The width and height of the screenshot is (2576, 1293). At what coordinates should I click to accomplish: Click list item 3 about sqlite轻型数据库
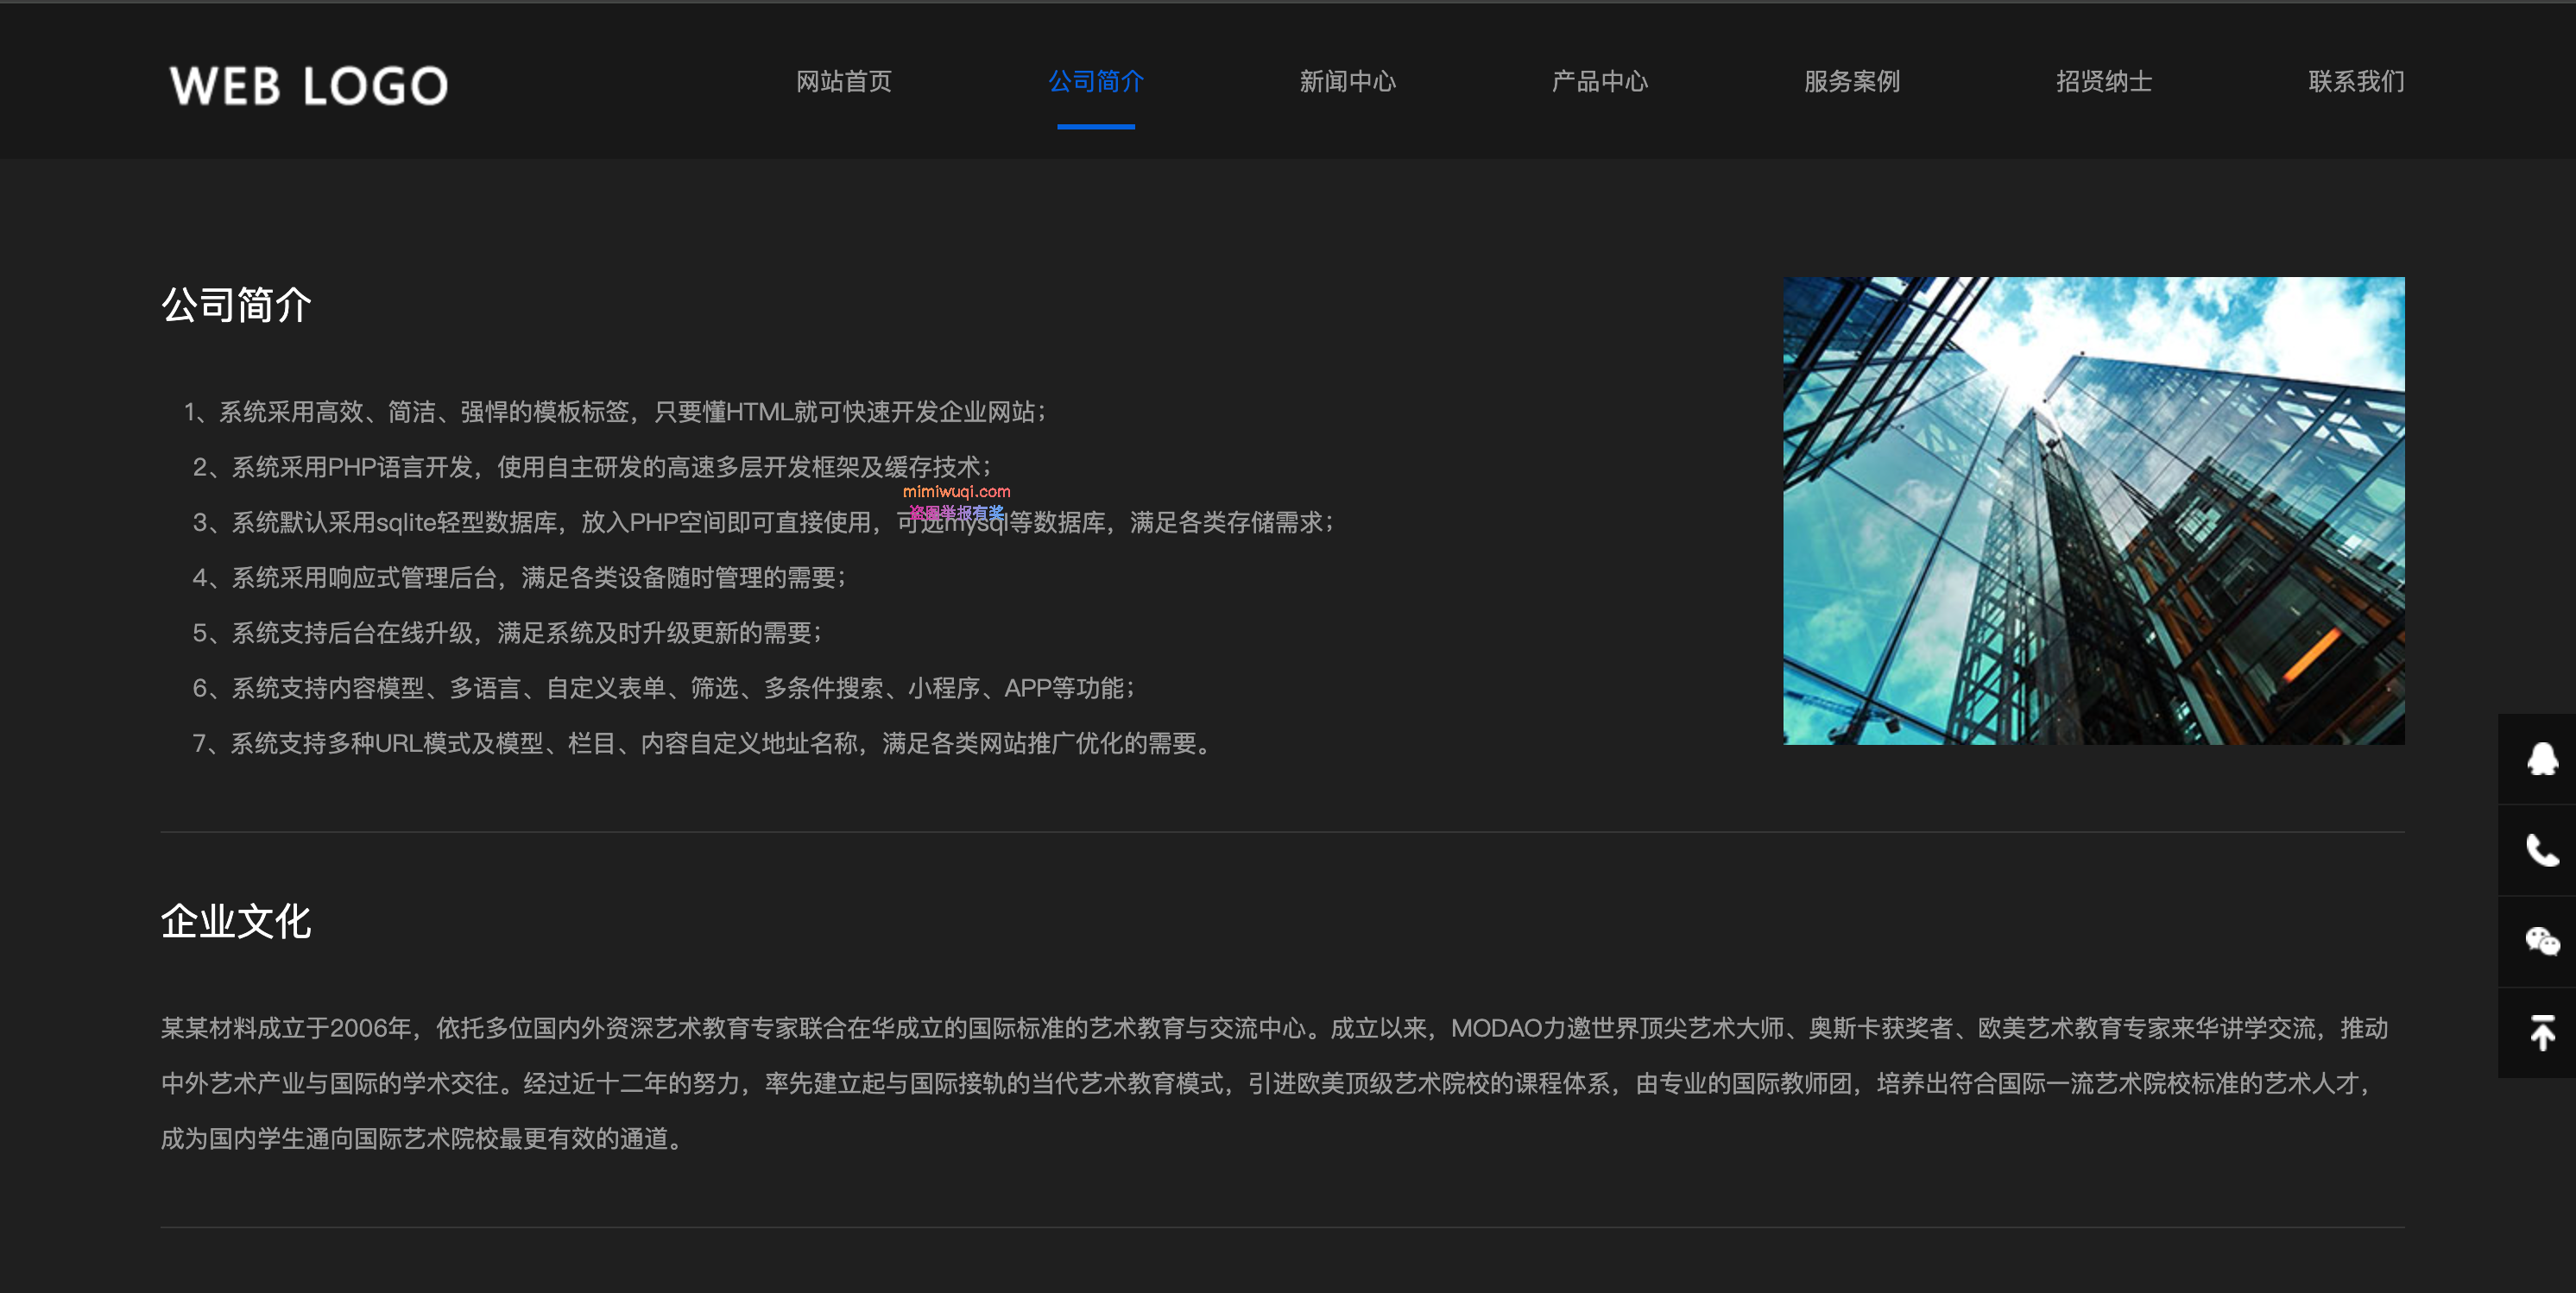point(762,522)
